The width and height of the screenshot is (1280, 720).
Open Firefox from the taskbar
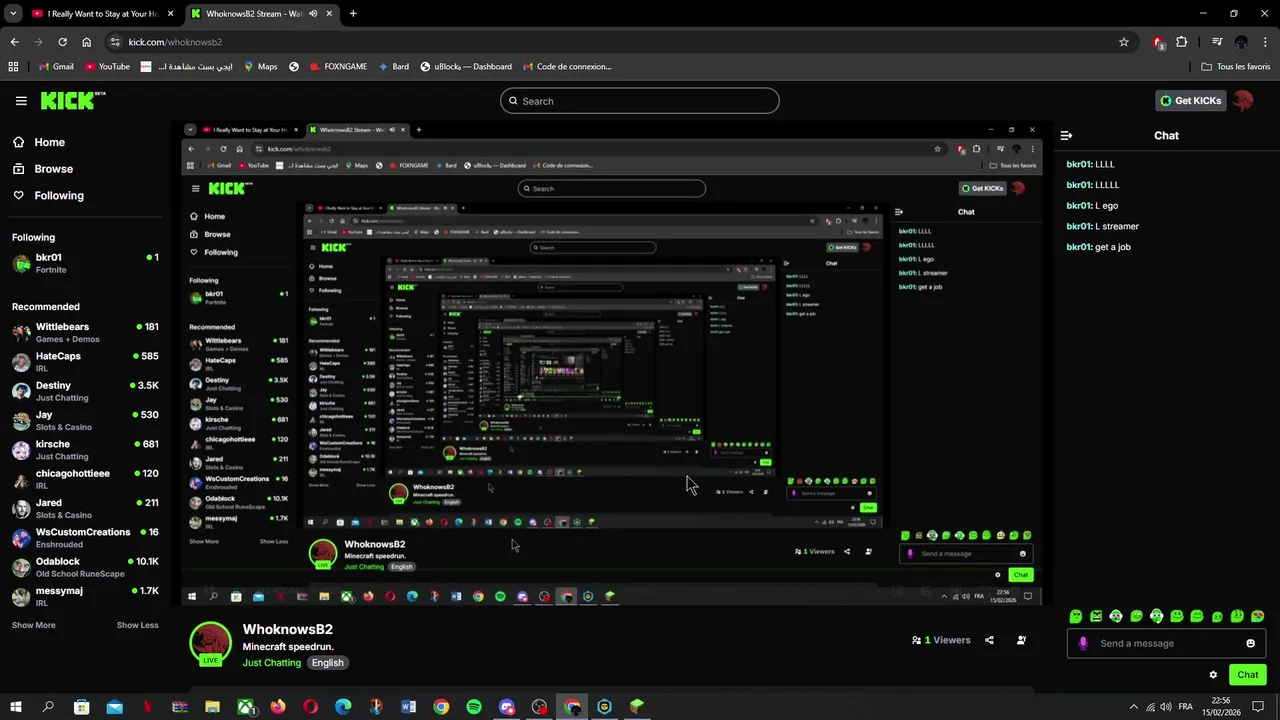tap(277, 707)
